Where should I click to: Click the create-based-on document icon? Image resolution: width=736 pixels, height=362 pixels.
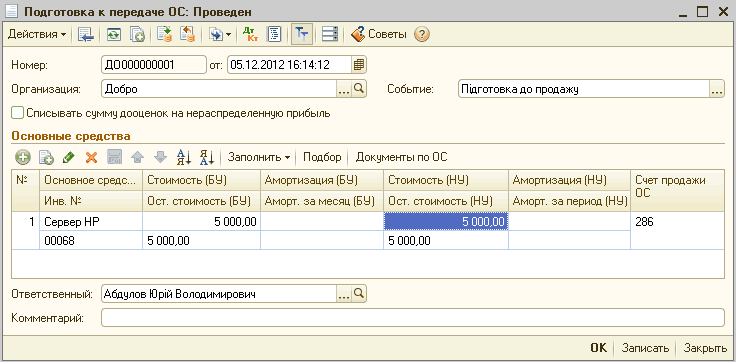pyautogui.click(x=215, y=35)
